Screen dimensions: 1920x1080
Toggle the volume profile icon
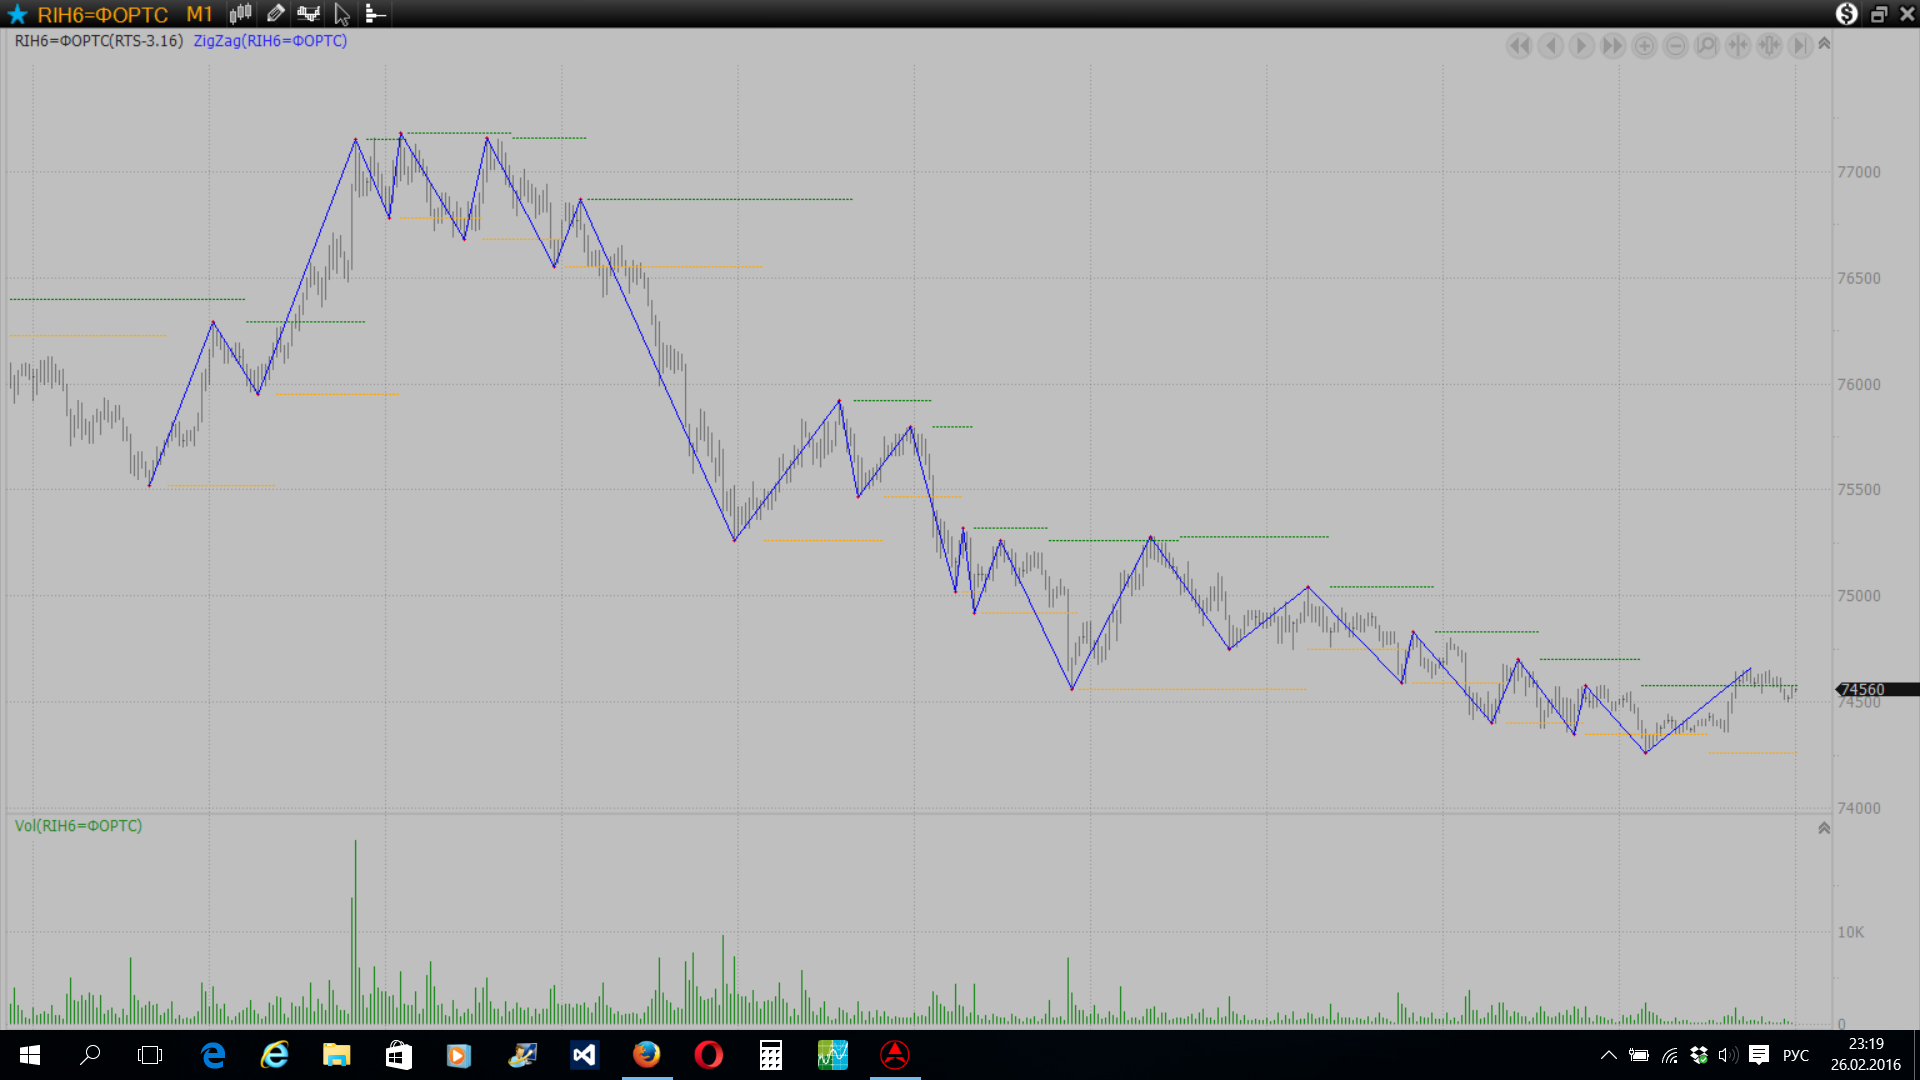(x=375, y=14)
